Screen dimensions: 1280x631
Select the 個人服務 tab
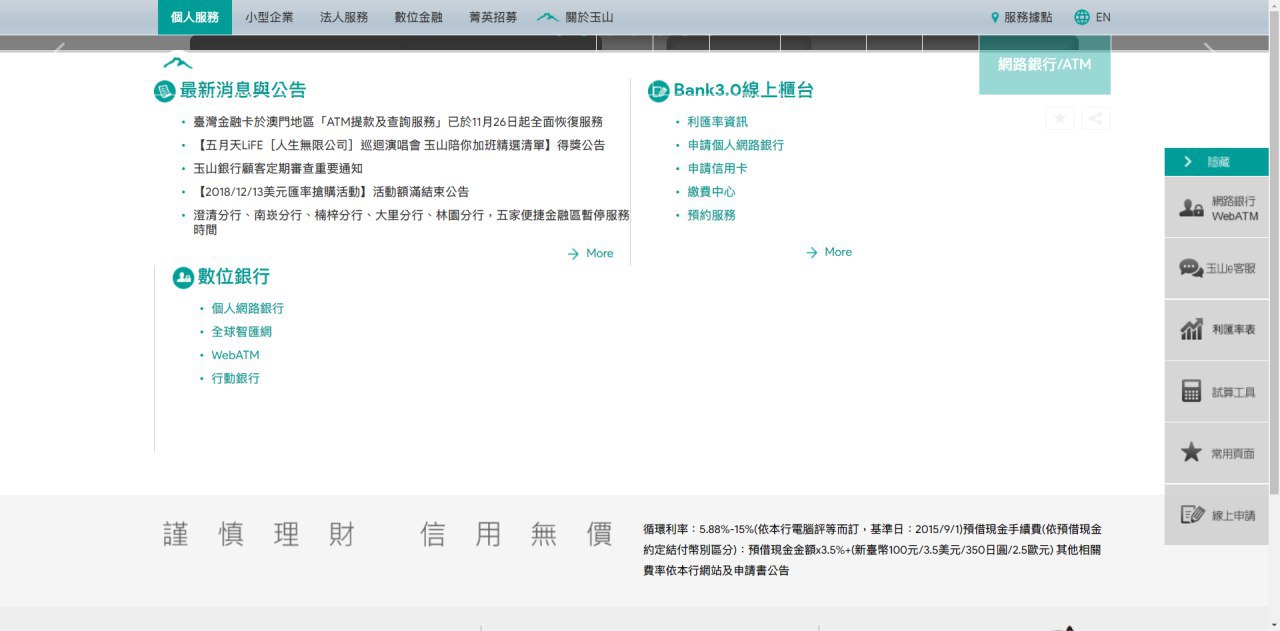pyautogui.click(x=194, y=17)
